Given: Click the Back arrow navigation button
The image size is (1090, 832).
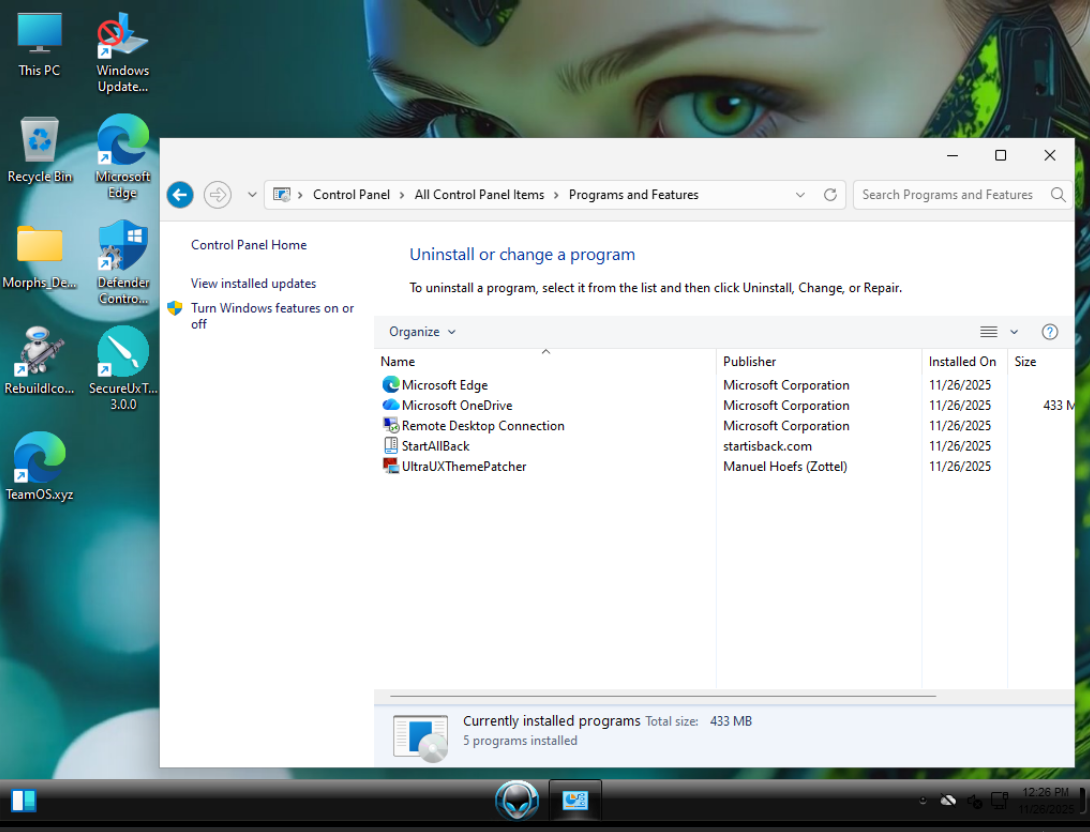Looking at the screenshot, I should (x=180, y=195).
